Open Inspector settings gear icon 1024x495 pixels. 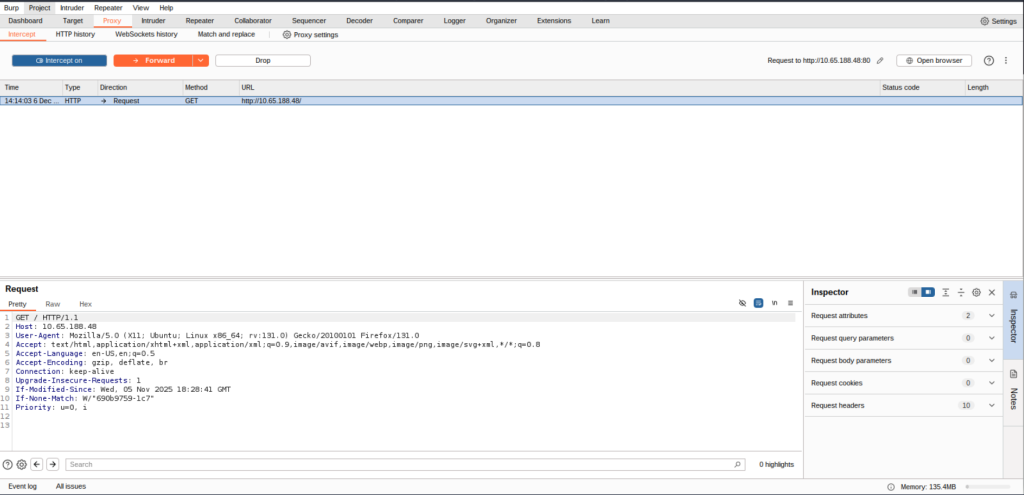click(x=976, y=292)
